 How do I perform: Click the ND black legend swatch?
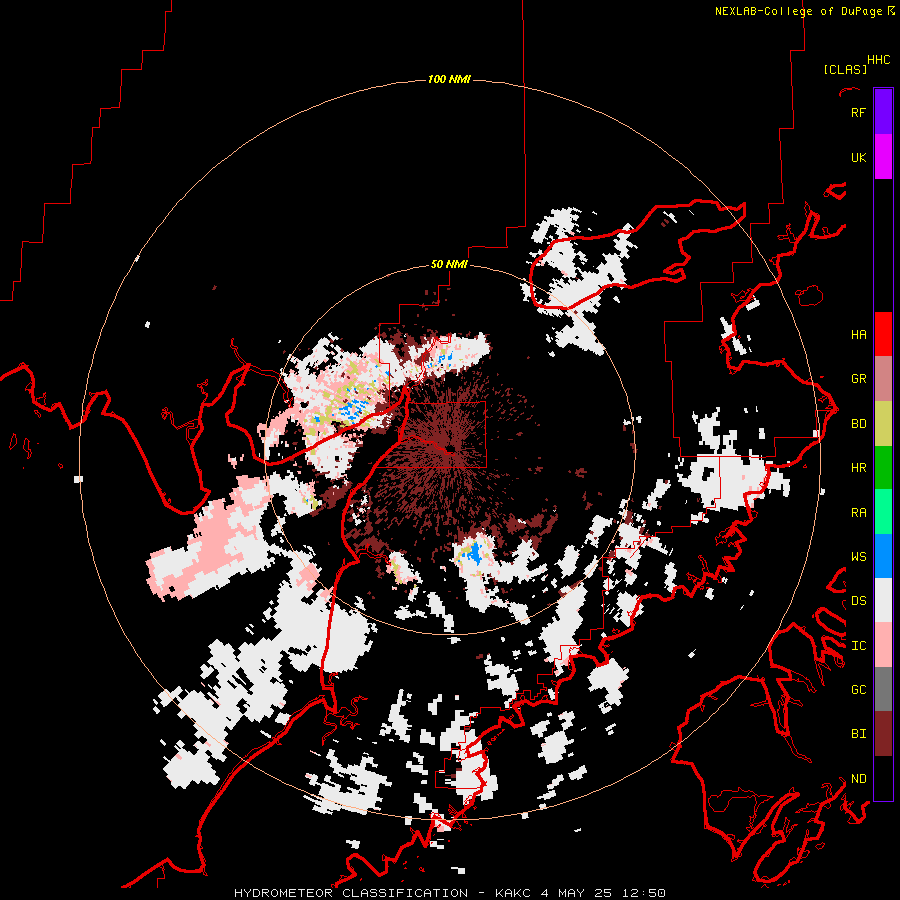[883, 778]
